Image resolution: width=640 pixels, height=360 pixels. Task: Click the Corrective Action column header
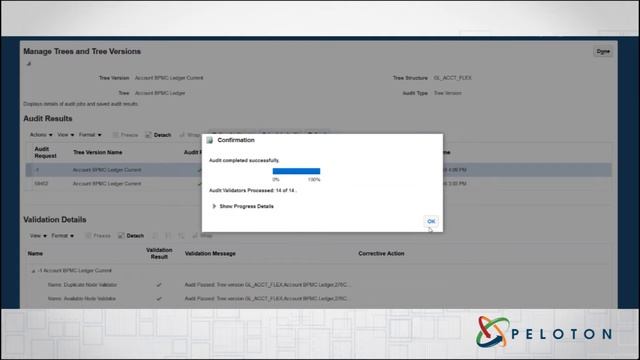[381, 253]
